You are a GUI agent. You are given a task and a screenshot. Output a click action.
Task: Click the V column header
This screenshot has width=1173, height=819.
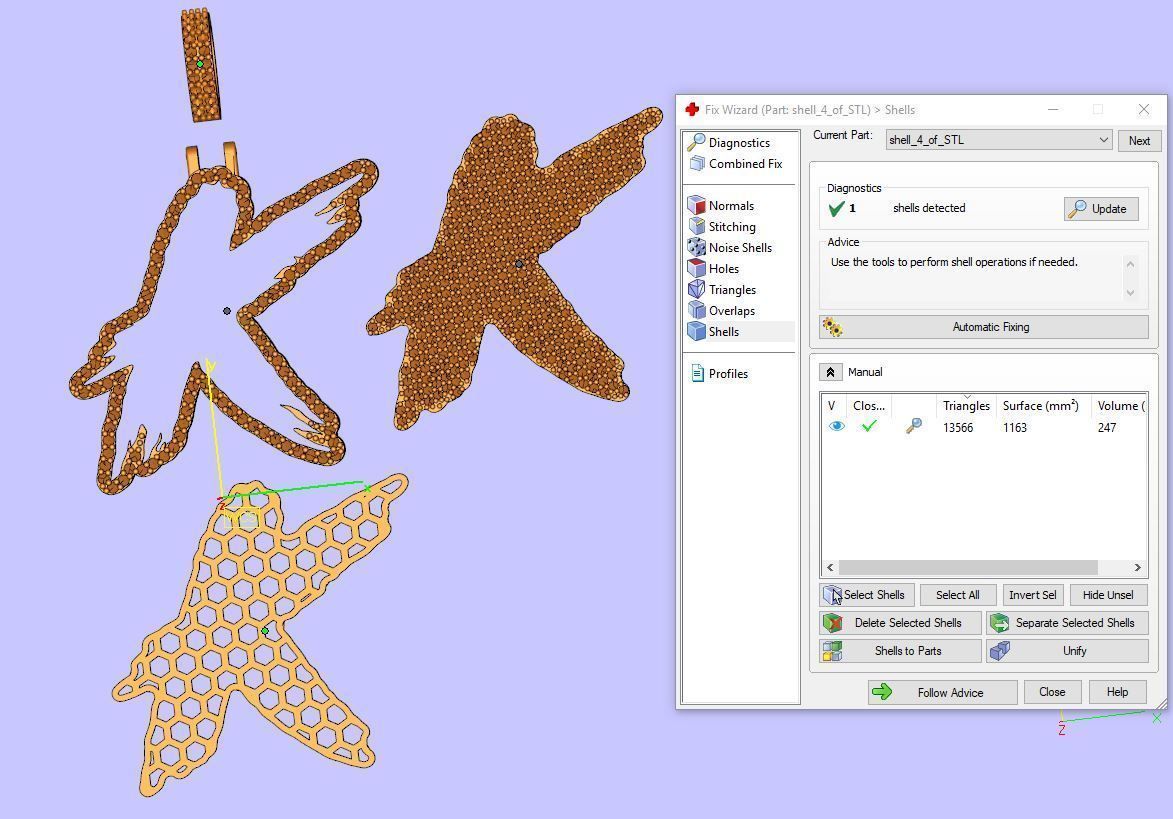[832, 405]
